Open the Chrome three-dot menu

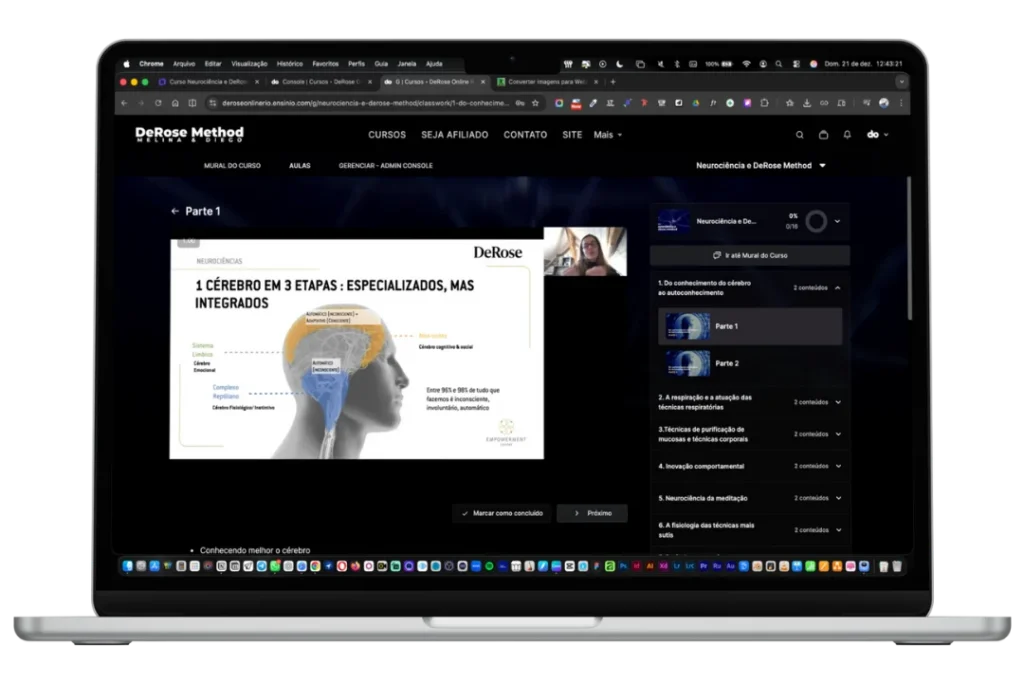pyautogui.click(x=901, y=103)
